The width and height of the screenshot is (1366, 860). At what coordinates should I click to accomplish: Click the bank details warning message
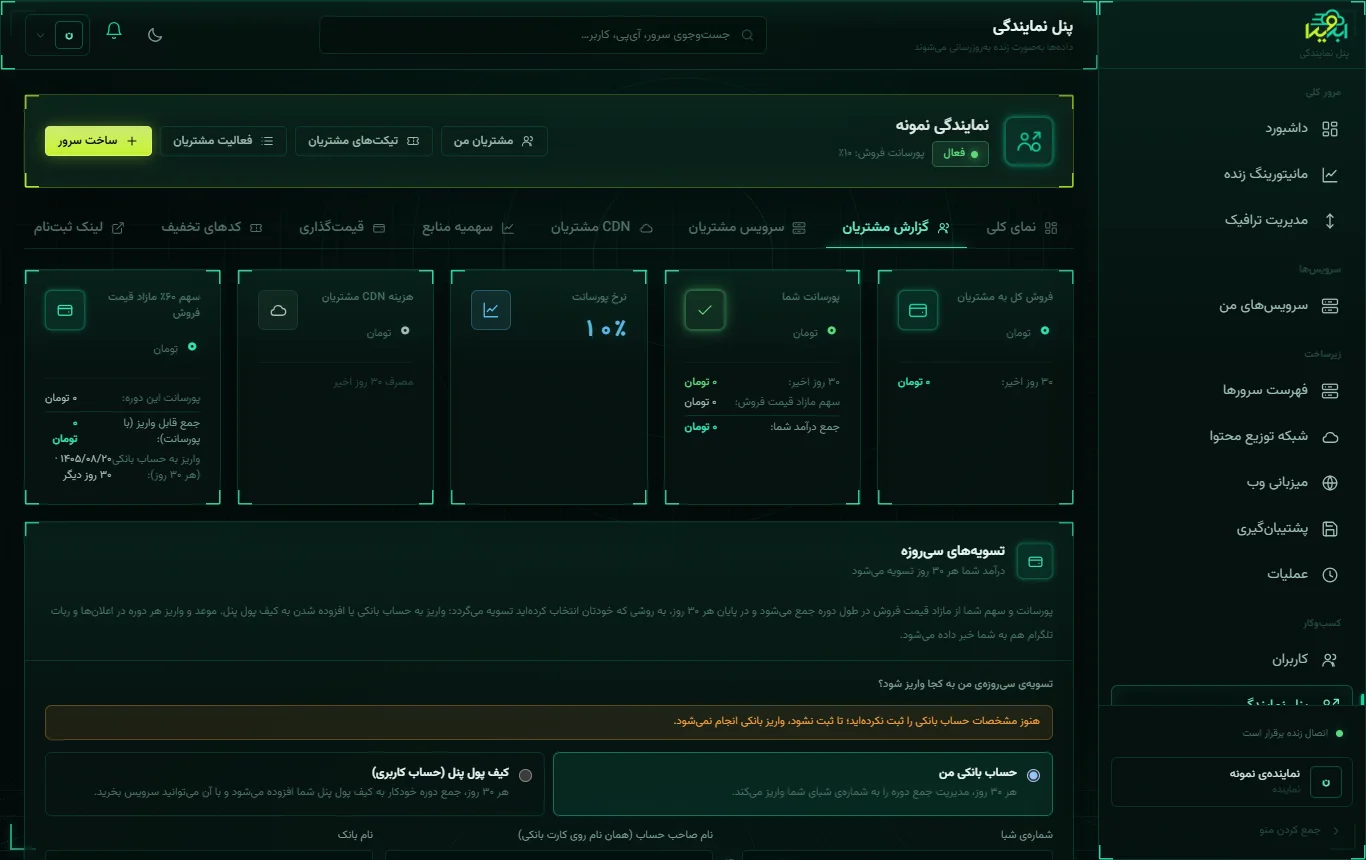(549, 722)
